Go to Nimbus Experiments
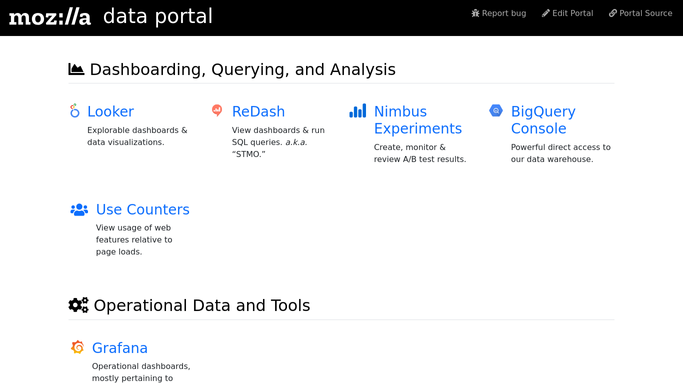 tap(418, 120)
